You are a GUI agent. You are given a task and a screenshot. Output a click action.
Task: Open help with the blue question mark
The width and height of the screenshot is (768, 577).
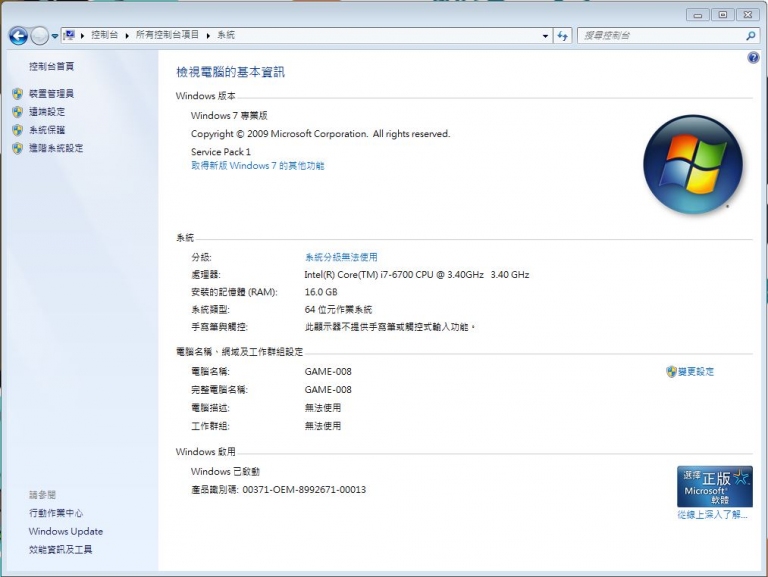point(753,58)
